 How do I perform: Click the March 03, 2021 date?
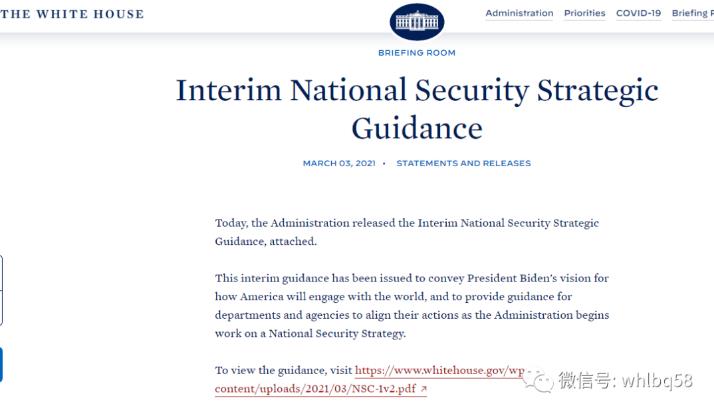pyautogui.click(x=339, y=163)
